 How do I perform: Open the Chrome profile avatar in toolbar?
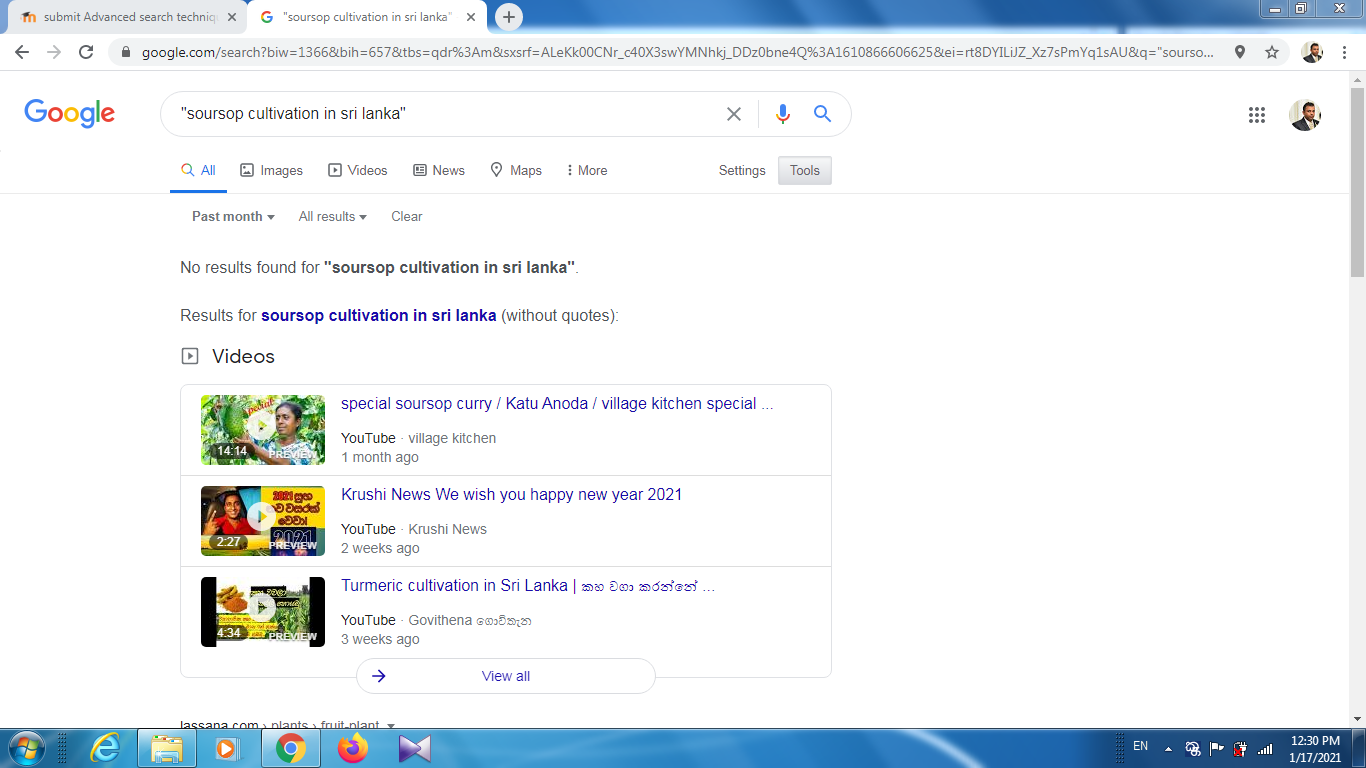pyautogui.click(x=1312, y=52)
